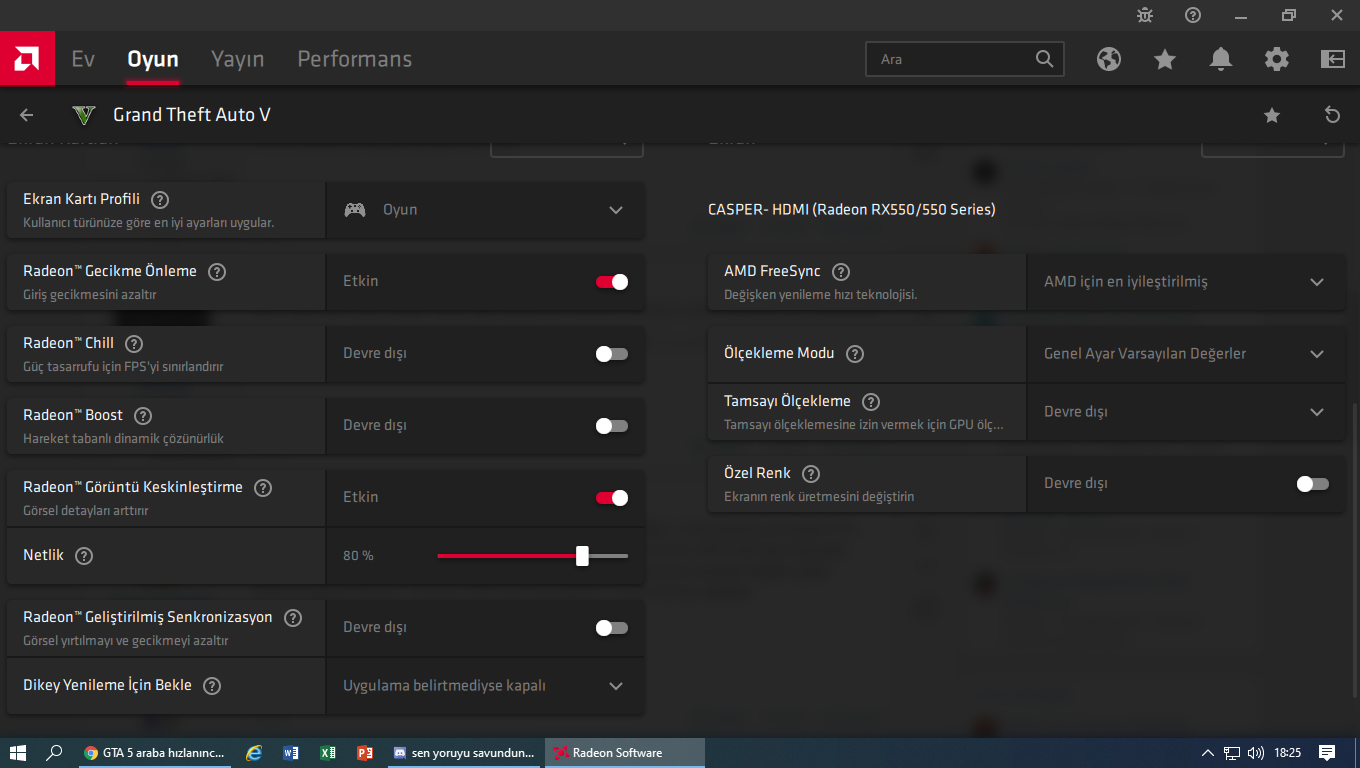
Task: Go back with the left arrow
Action: 27,115
